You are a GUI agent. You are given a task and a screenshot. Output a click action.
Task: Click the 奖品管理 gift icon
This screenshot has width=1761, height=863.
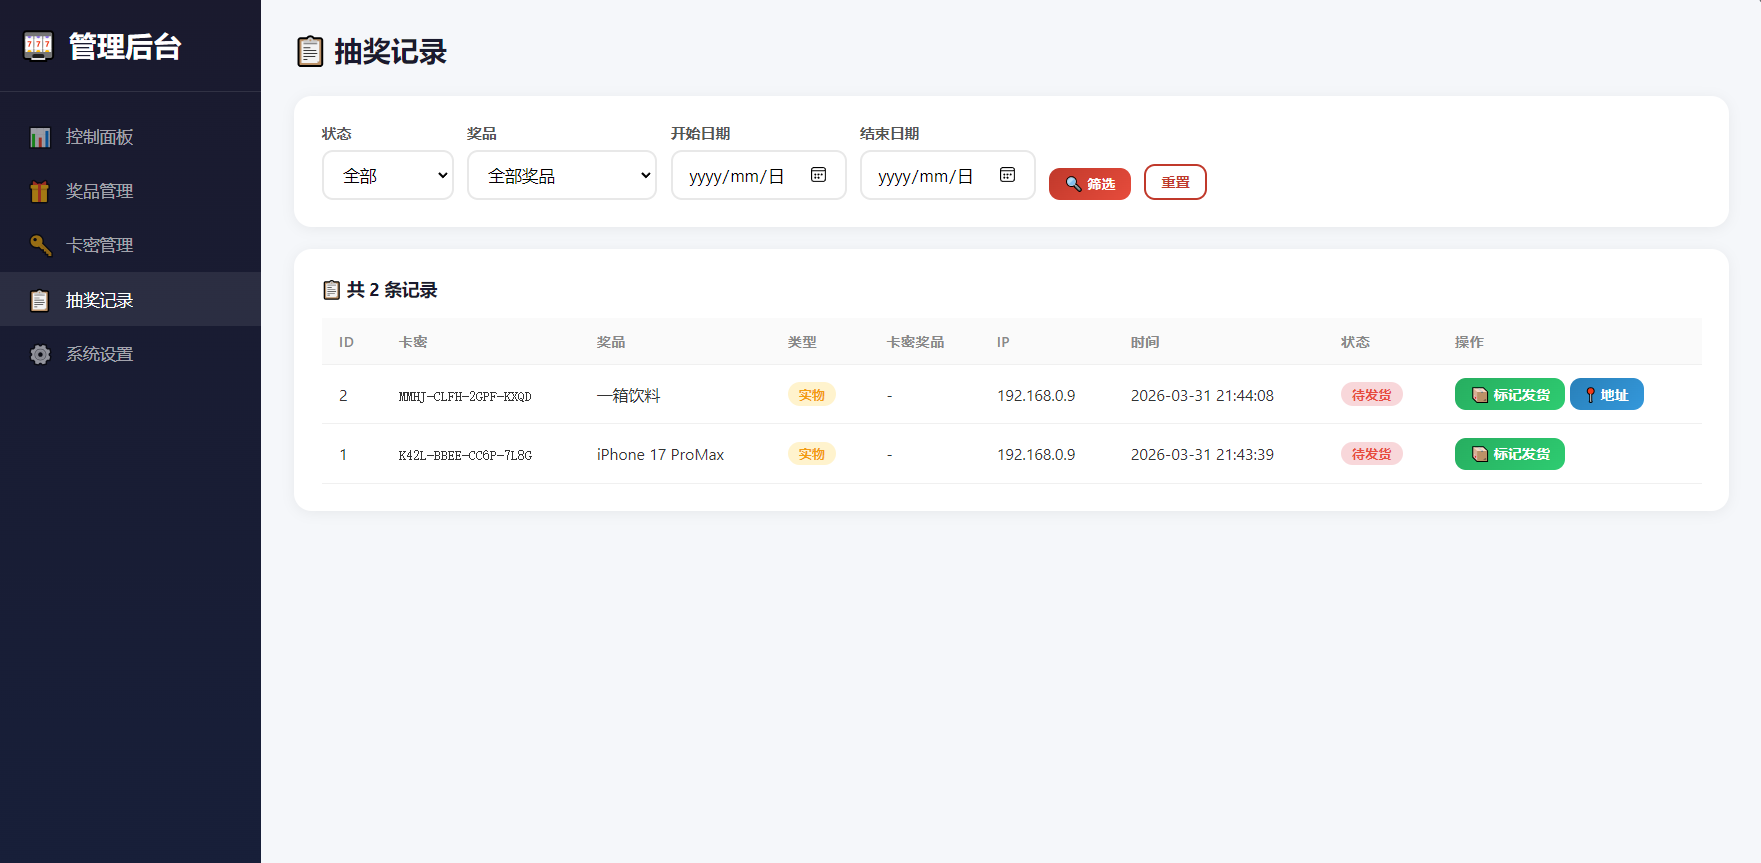[x=40, y=192]
